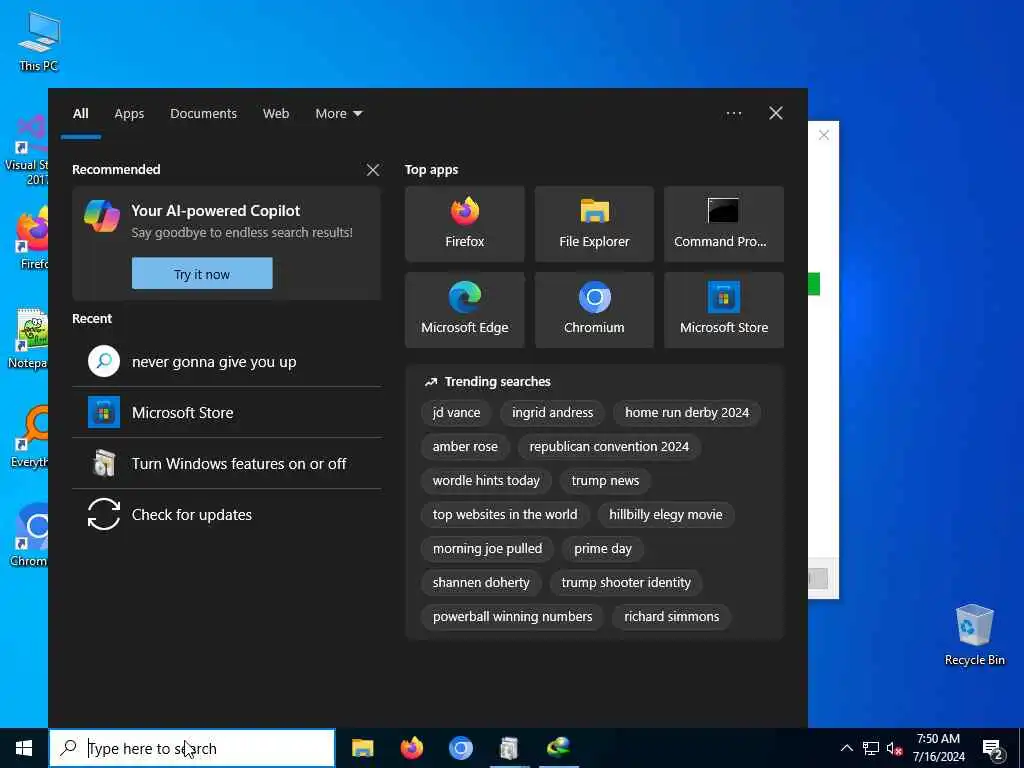1024x768 pixels.
Task: Dismiss the Recommended section
Action: (x=373, y=170)
